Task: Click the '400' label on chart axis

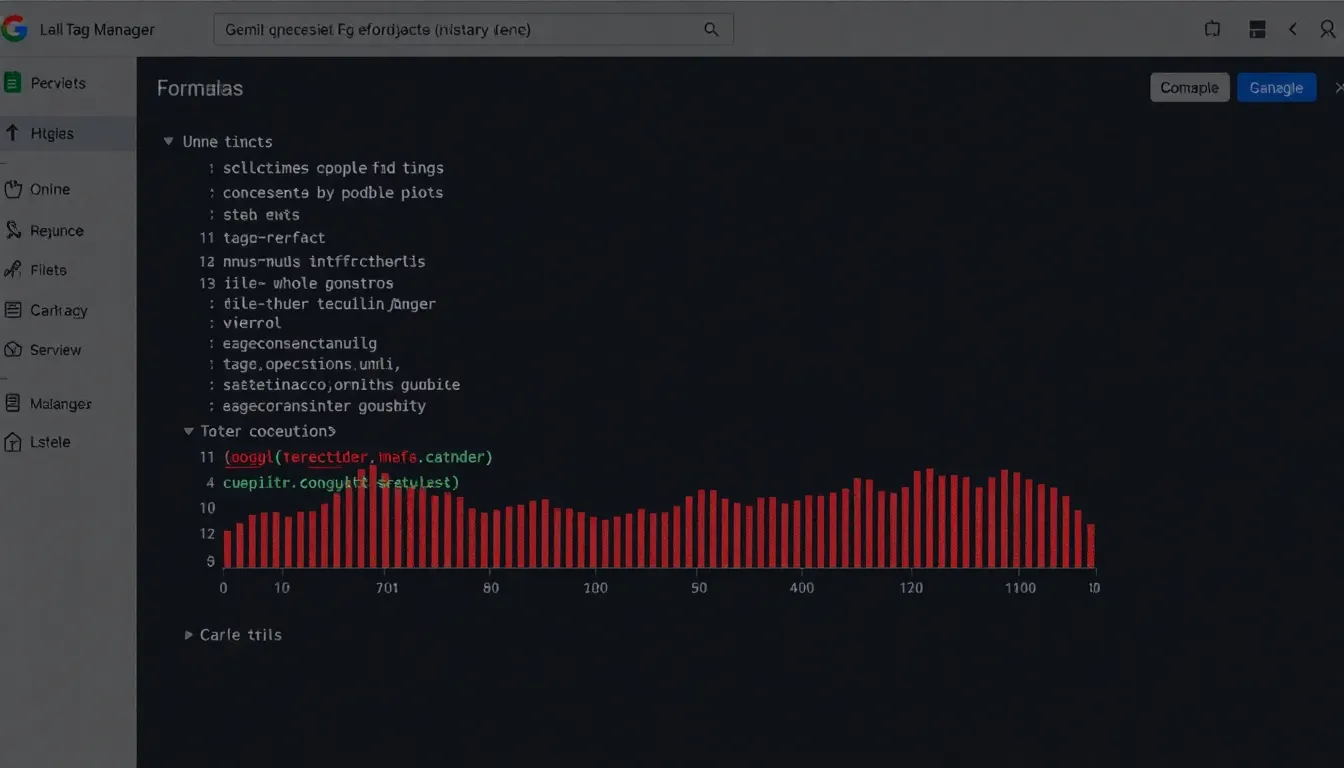Action: pos(802,588)
